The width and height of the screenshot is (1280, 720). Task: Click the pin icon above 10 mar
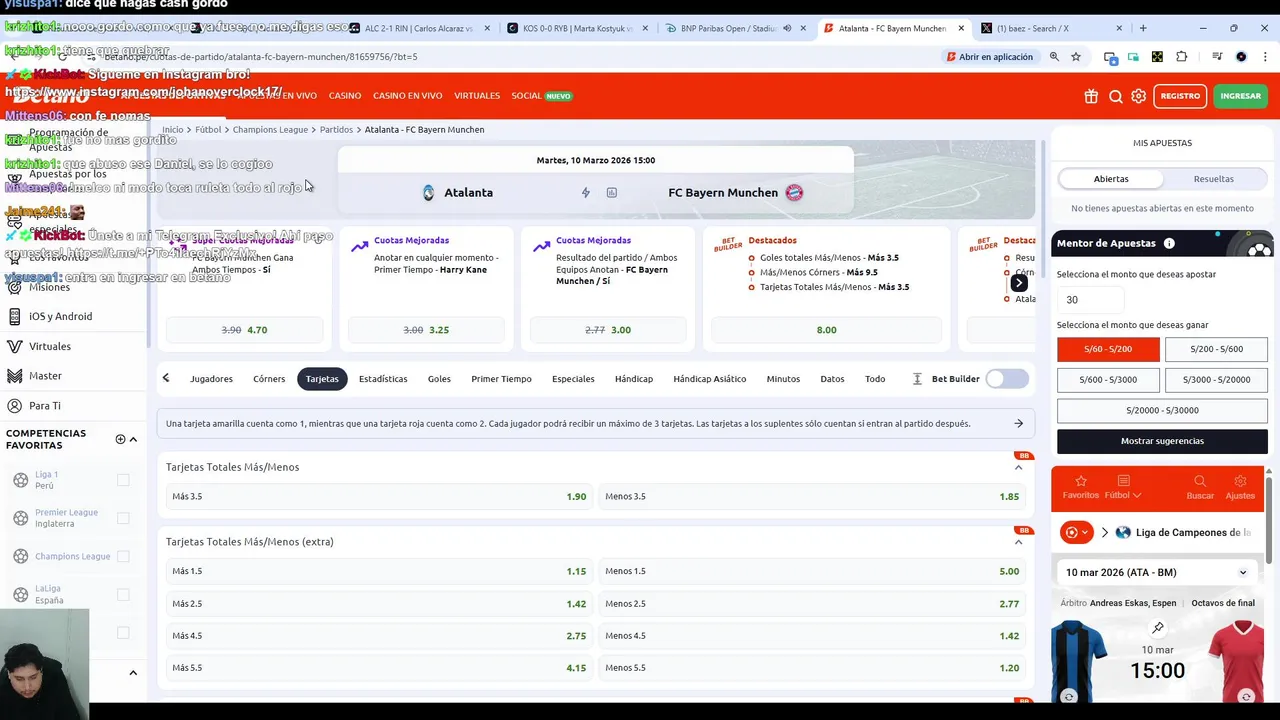[1158, 628]
